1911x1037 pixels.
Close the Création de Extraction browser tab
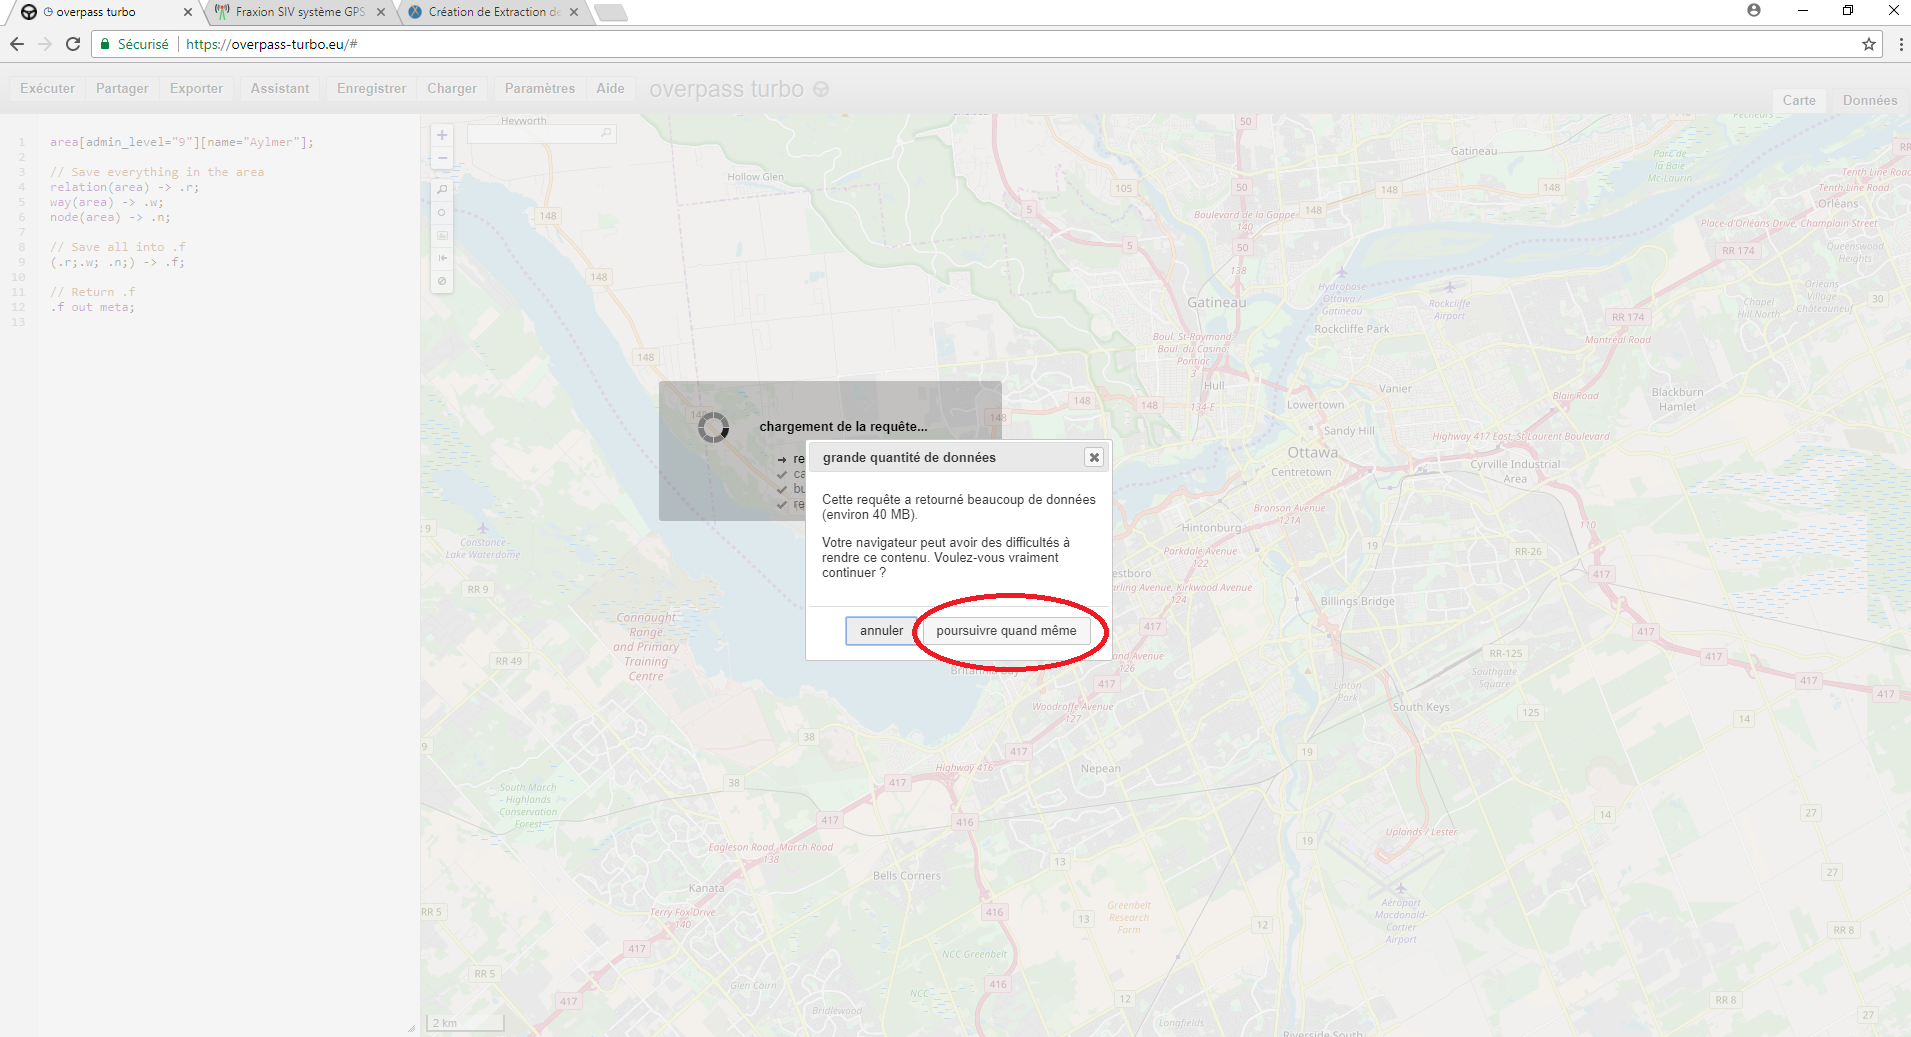pyautogui.click(x=573, y=12)
